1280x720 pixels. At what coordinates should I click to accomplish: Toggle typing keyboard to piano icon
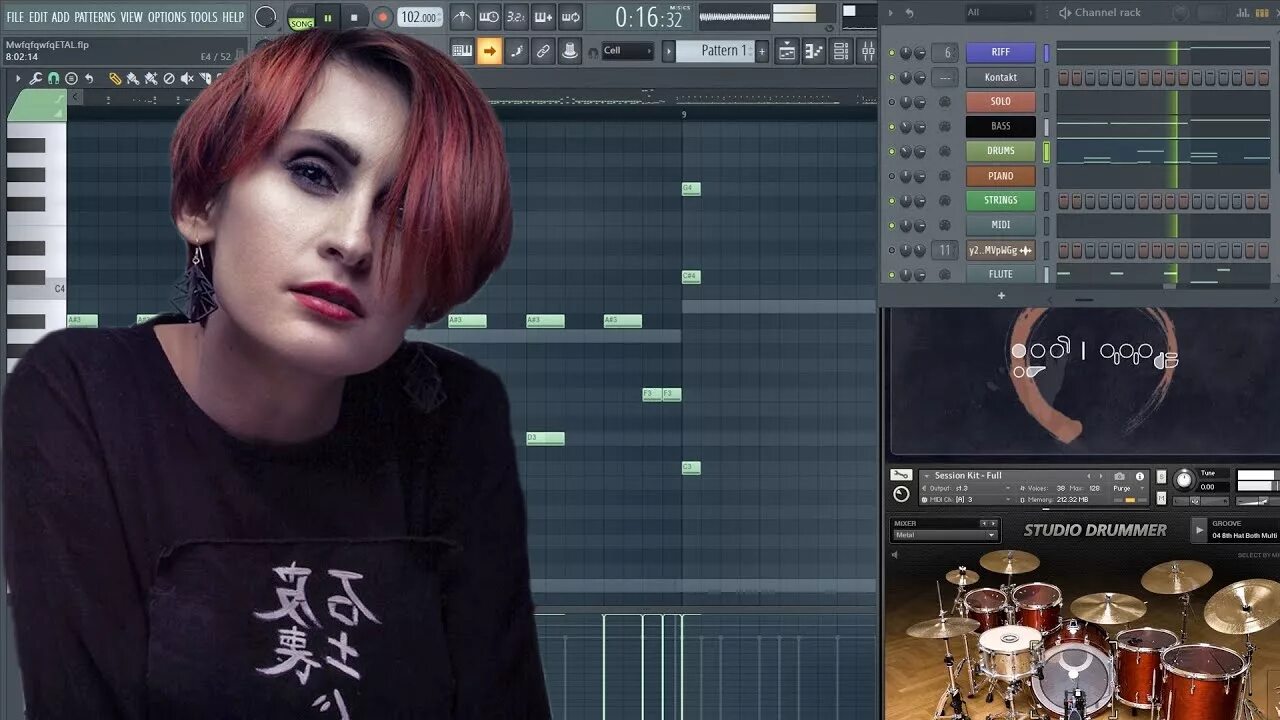click(x=462, y=51)
